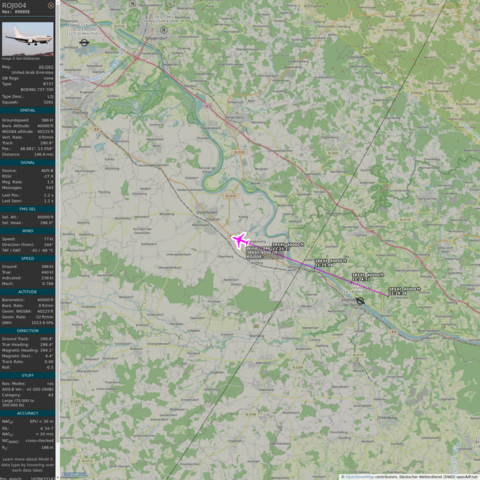Image resolution: width=480 pixels, height=480 pixels.
Task: Close the ROJ004 aircraft info panel
Action: (x=51, y=5)
